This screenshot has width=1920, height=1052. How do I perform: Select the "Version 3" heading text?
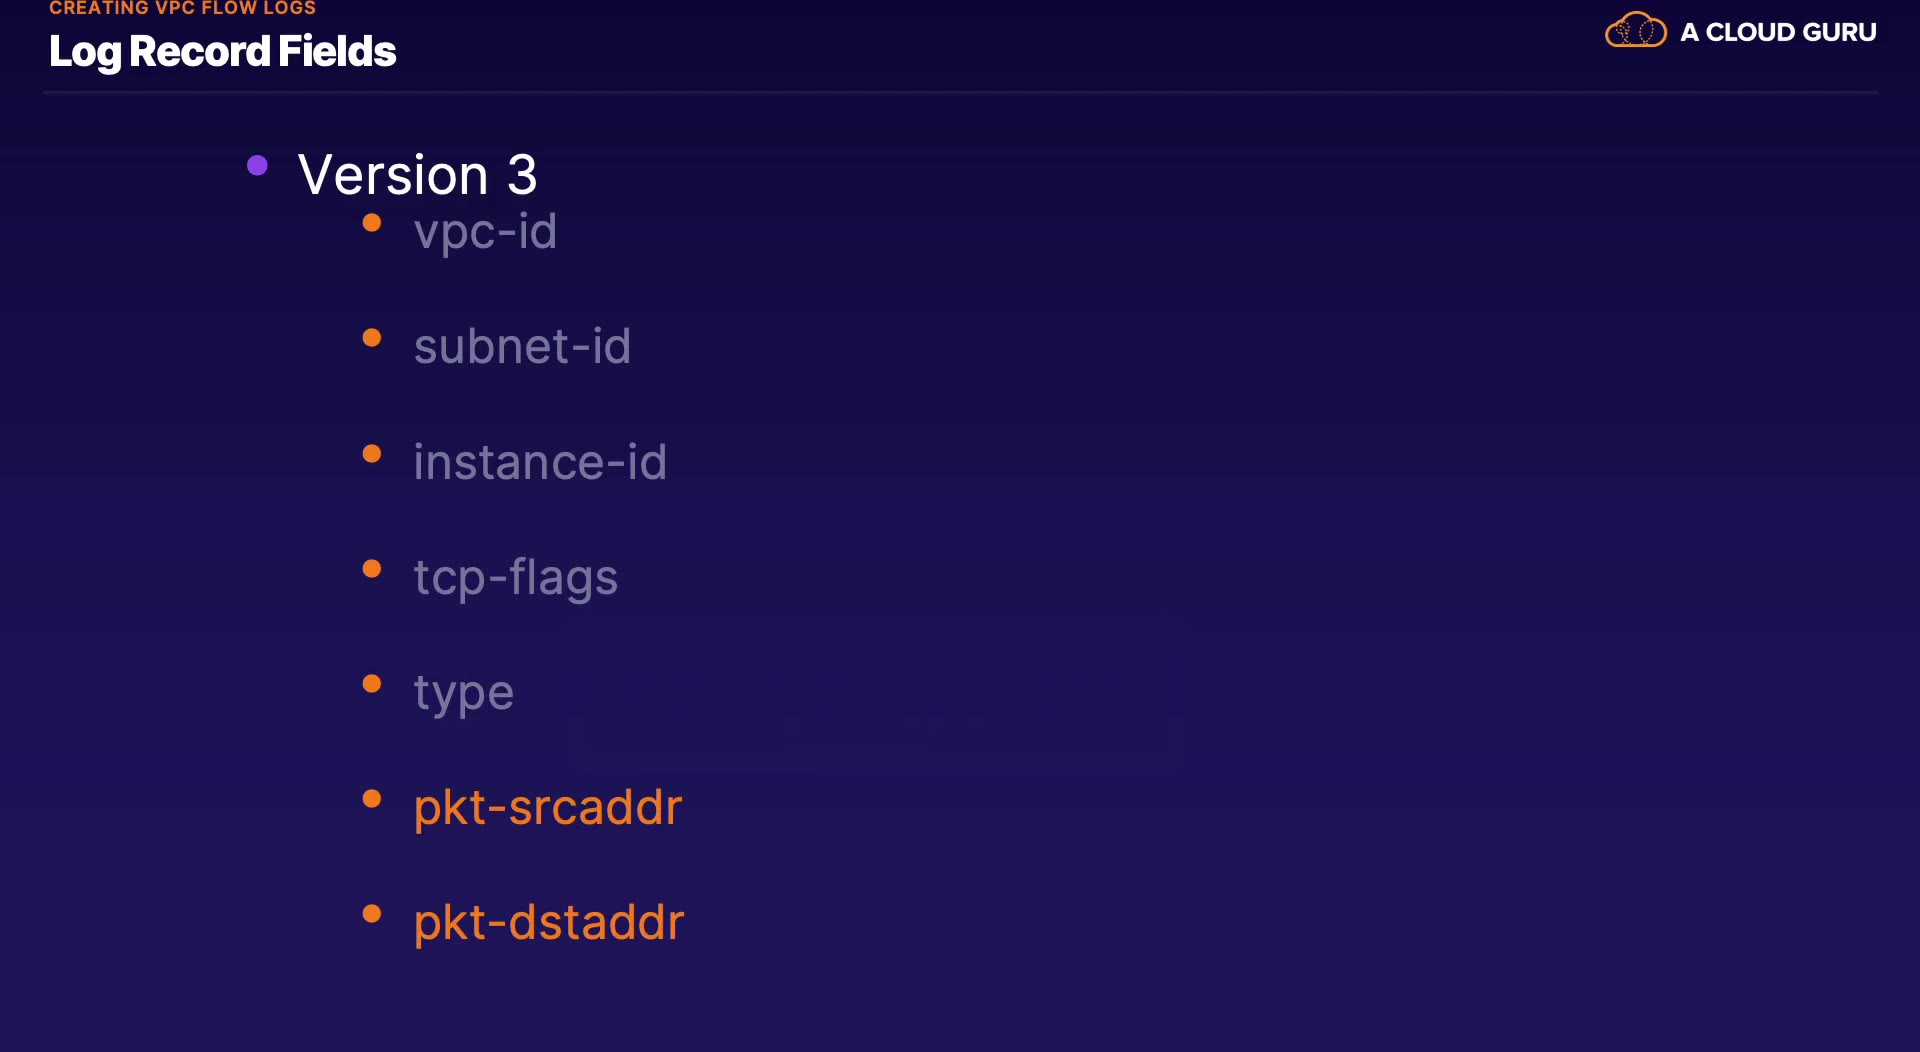point(418,175)
